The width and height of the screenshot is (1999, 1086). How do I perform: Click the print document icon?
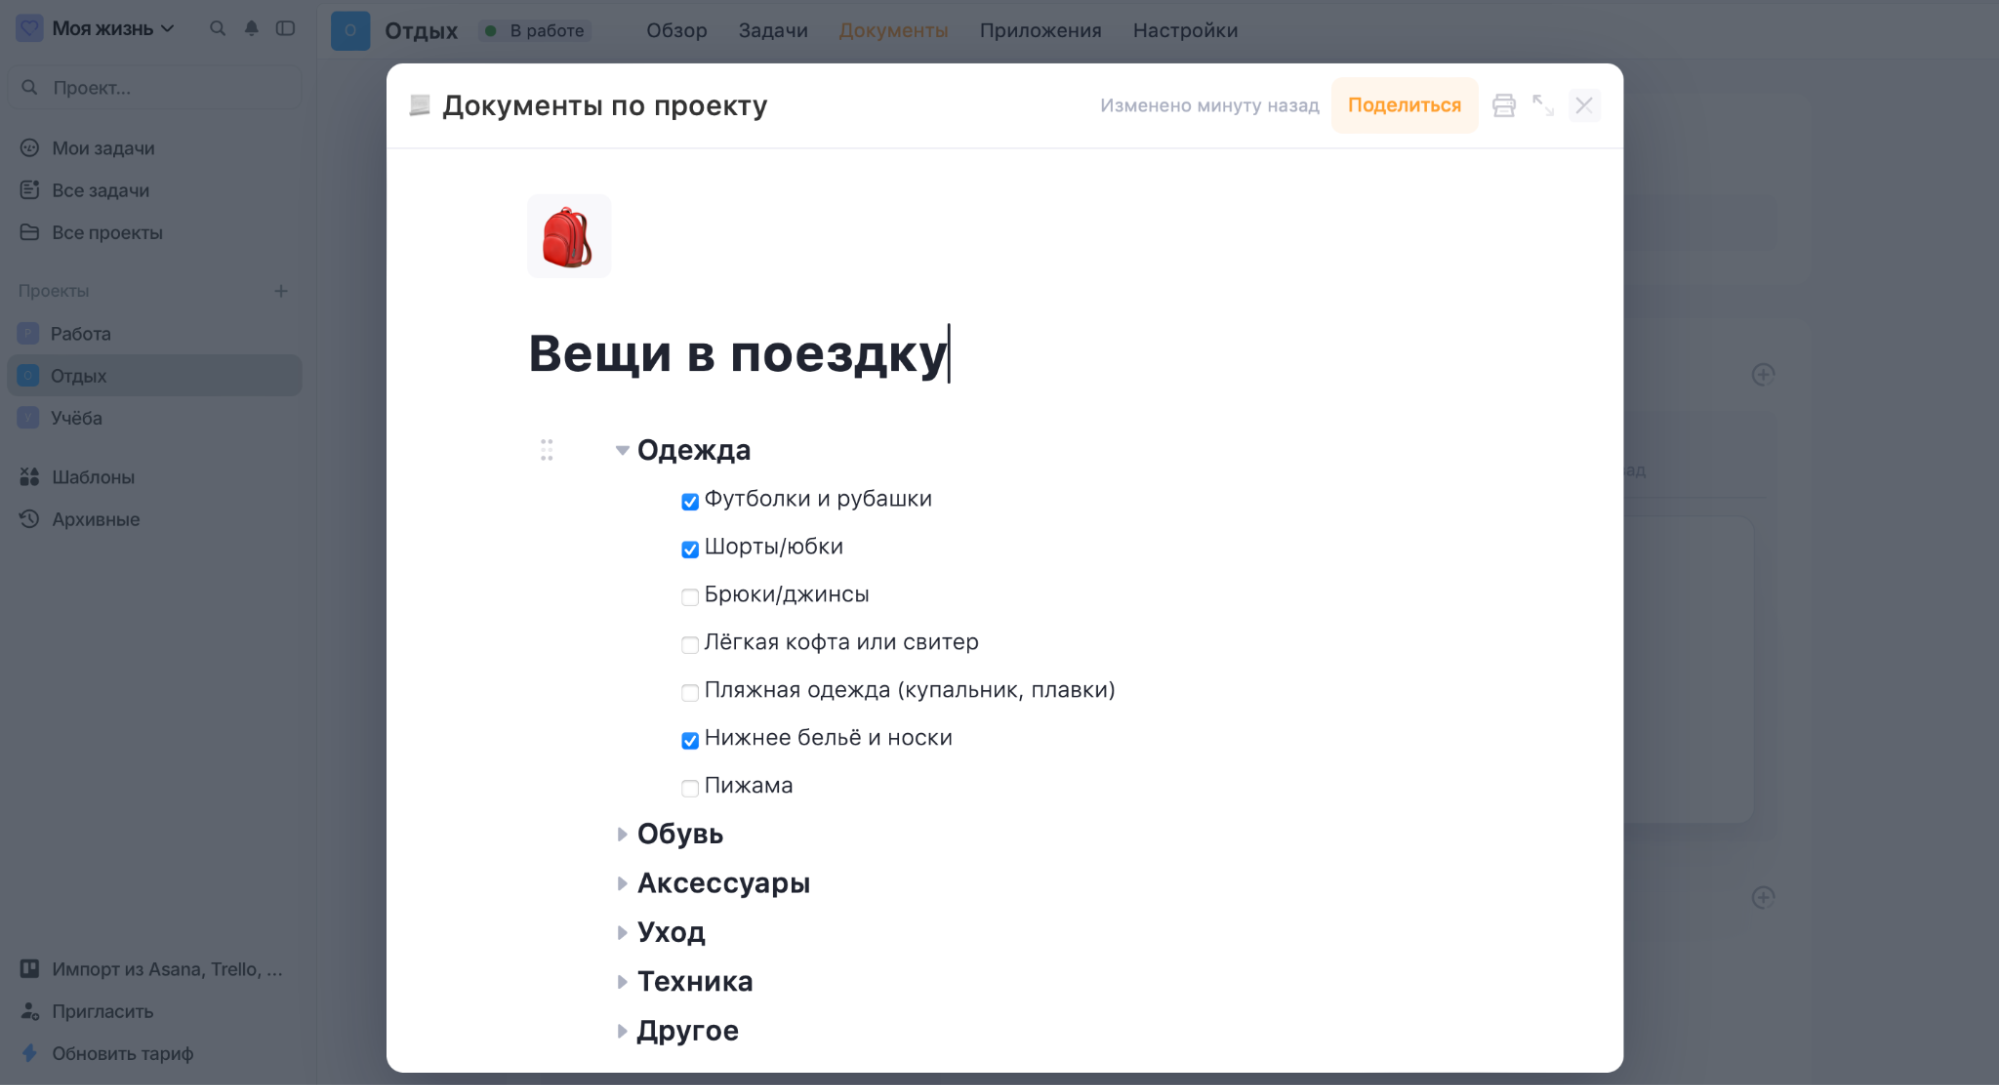click(1503, 105)
